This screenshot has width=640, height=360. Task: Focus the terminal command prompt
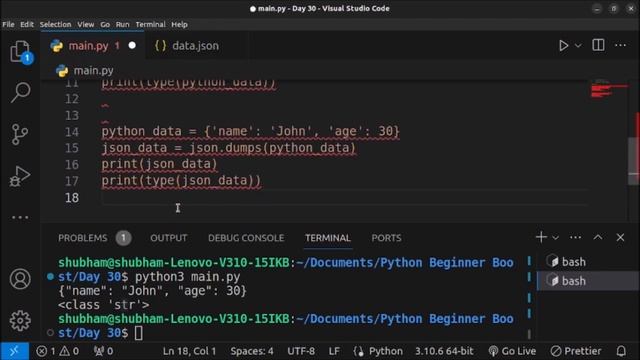[x=139, y=333]
